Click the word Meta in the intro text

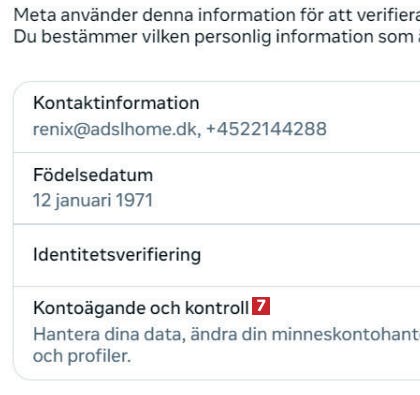tap(35, 15)
